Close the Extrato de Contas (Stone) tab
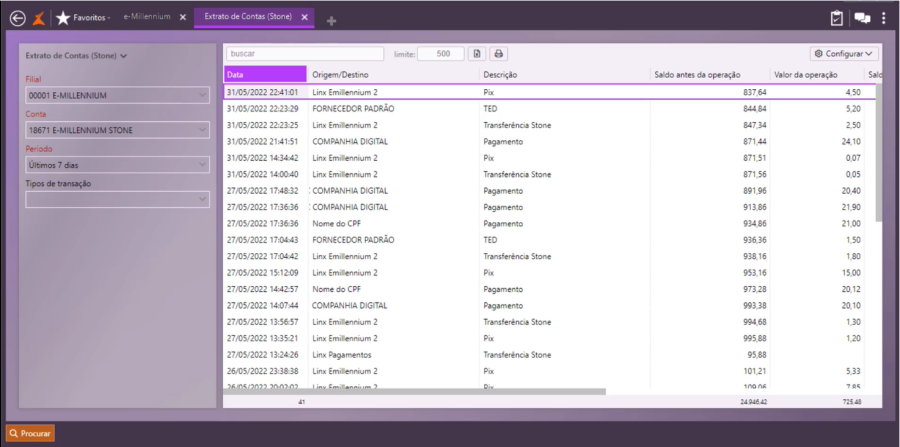The image size is (900, 447). pyautogui.click(x=305, y=18)
